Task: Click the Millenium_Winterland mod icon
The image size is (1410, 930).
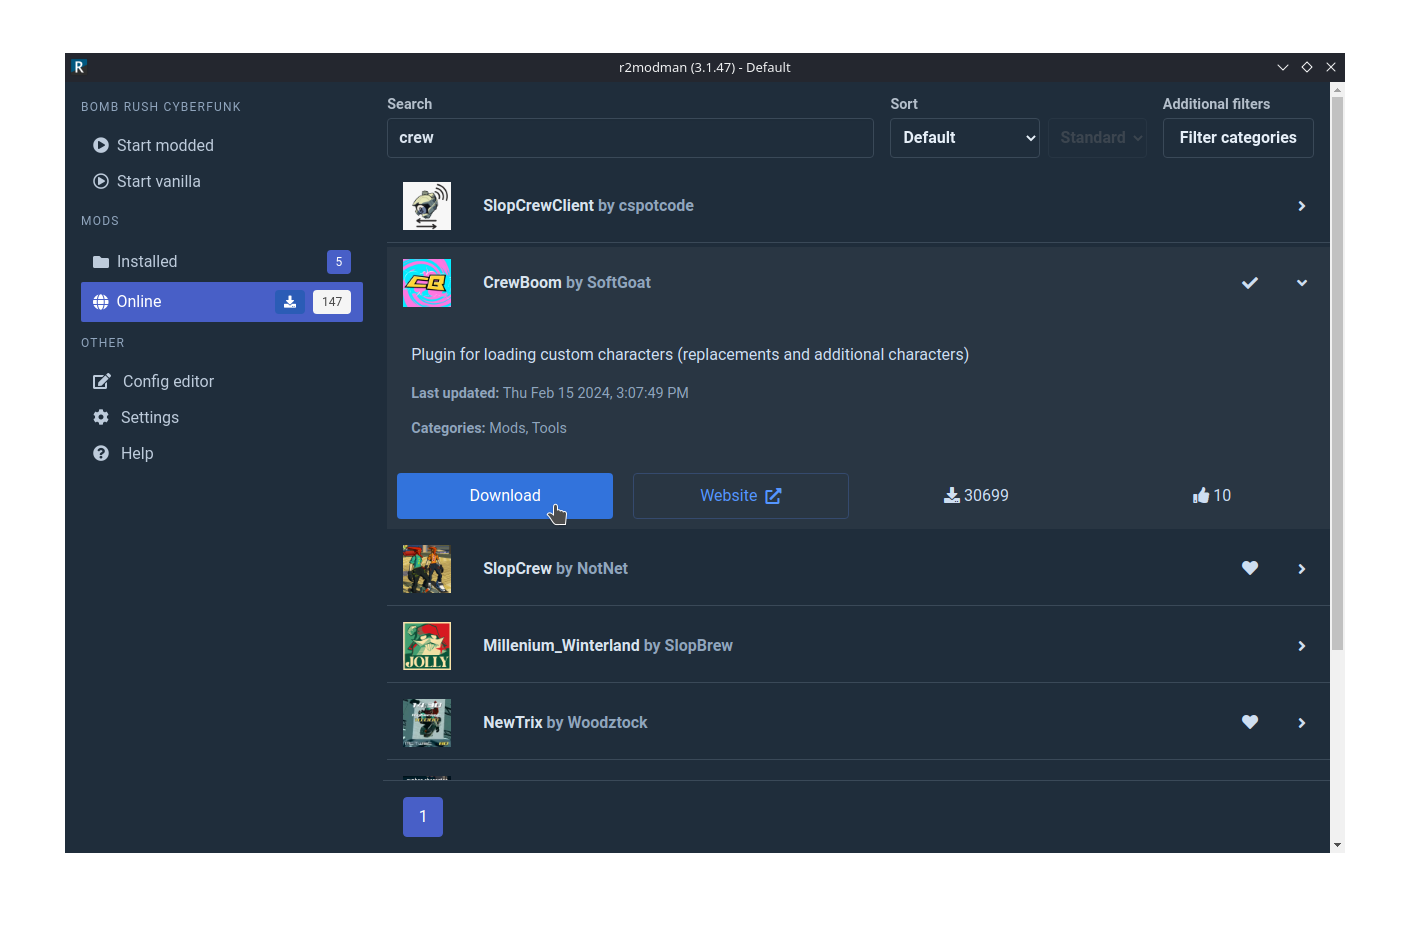Action: point(427,646)
